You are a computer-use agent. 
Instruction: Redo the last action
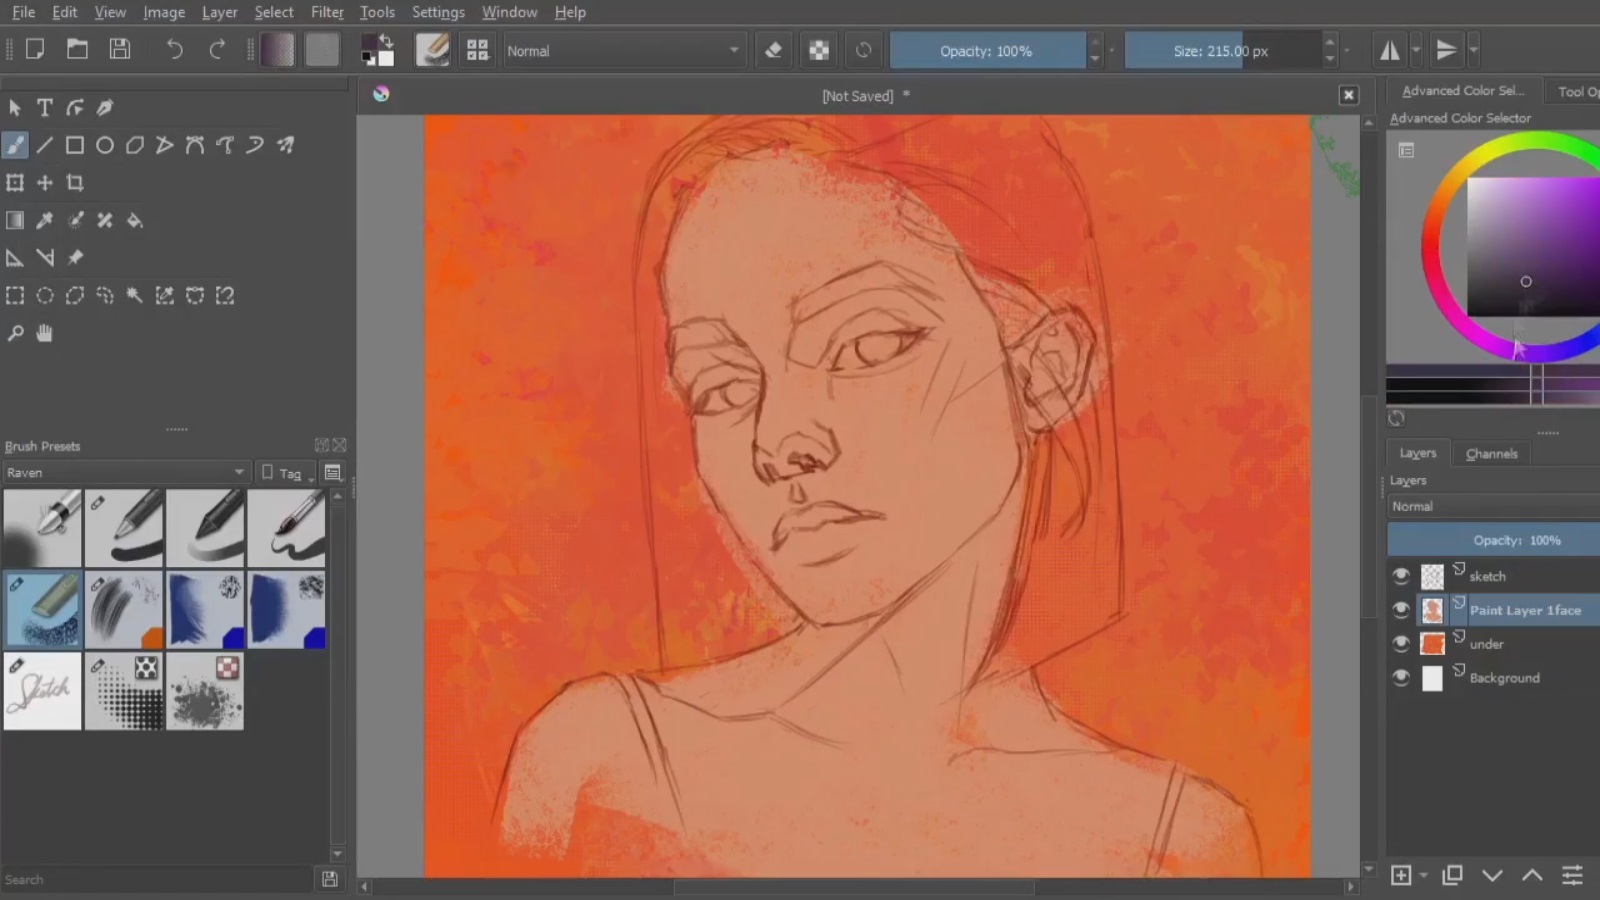[x=217, y=49]
